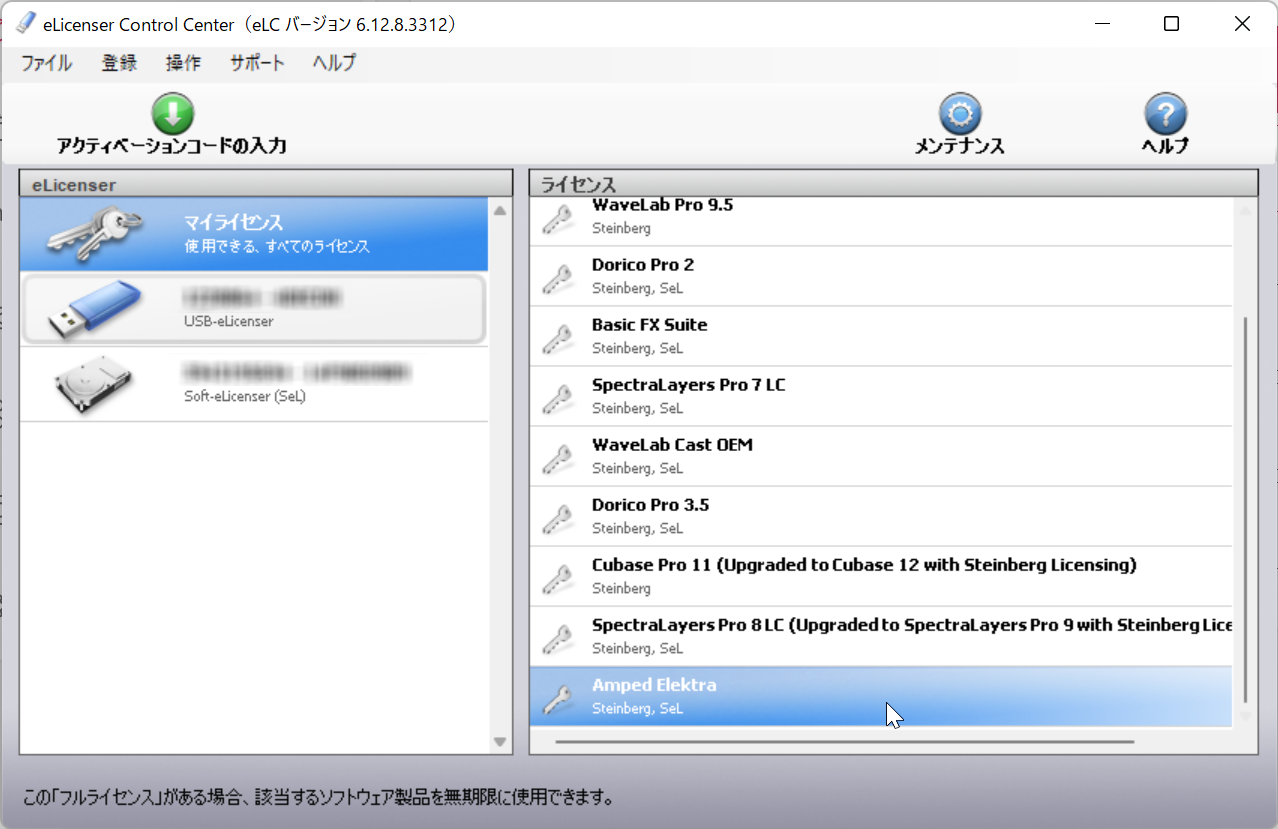This screenshot has height=829, width=1278.
Task: Click the key icon beside WaveLab Cast OEM
Action: click(x=557, y=457)
